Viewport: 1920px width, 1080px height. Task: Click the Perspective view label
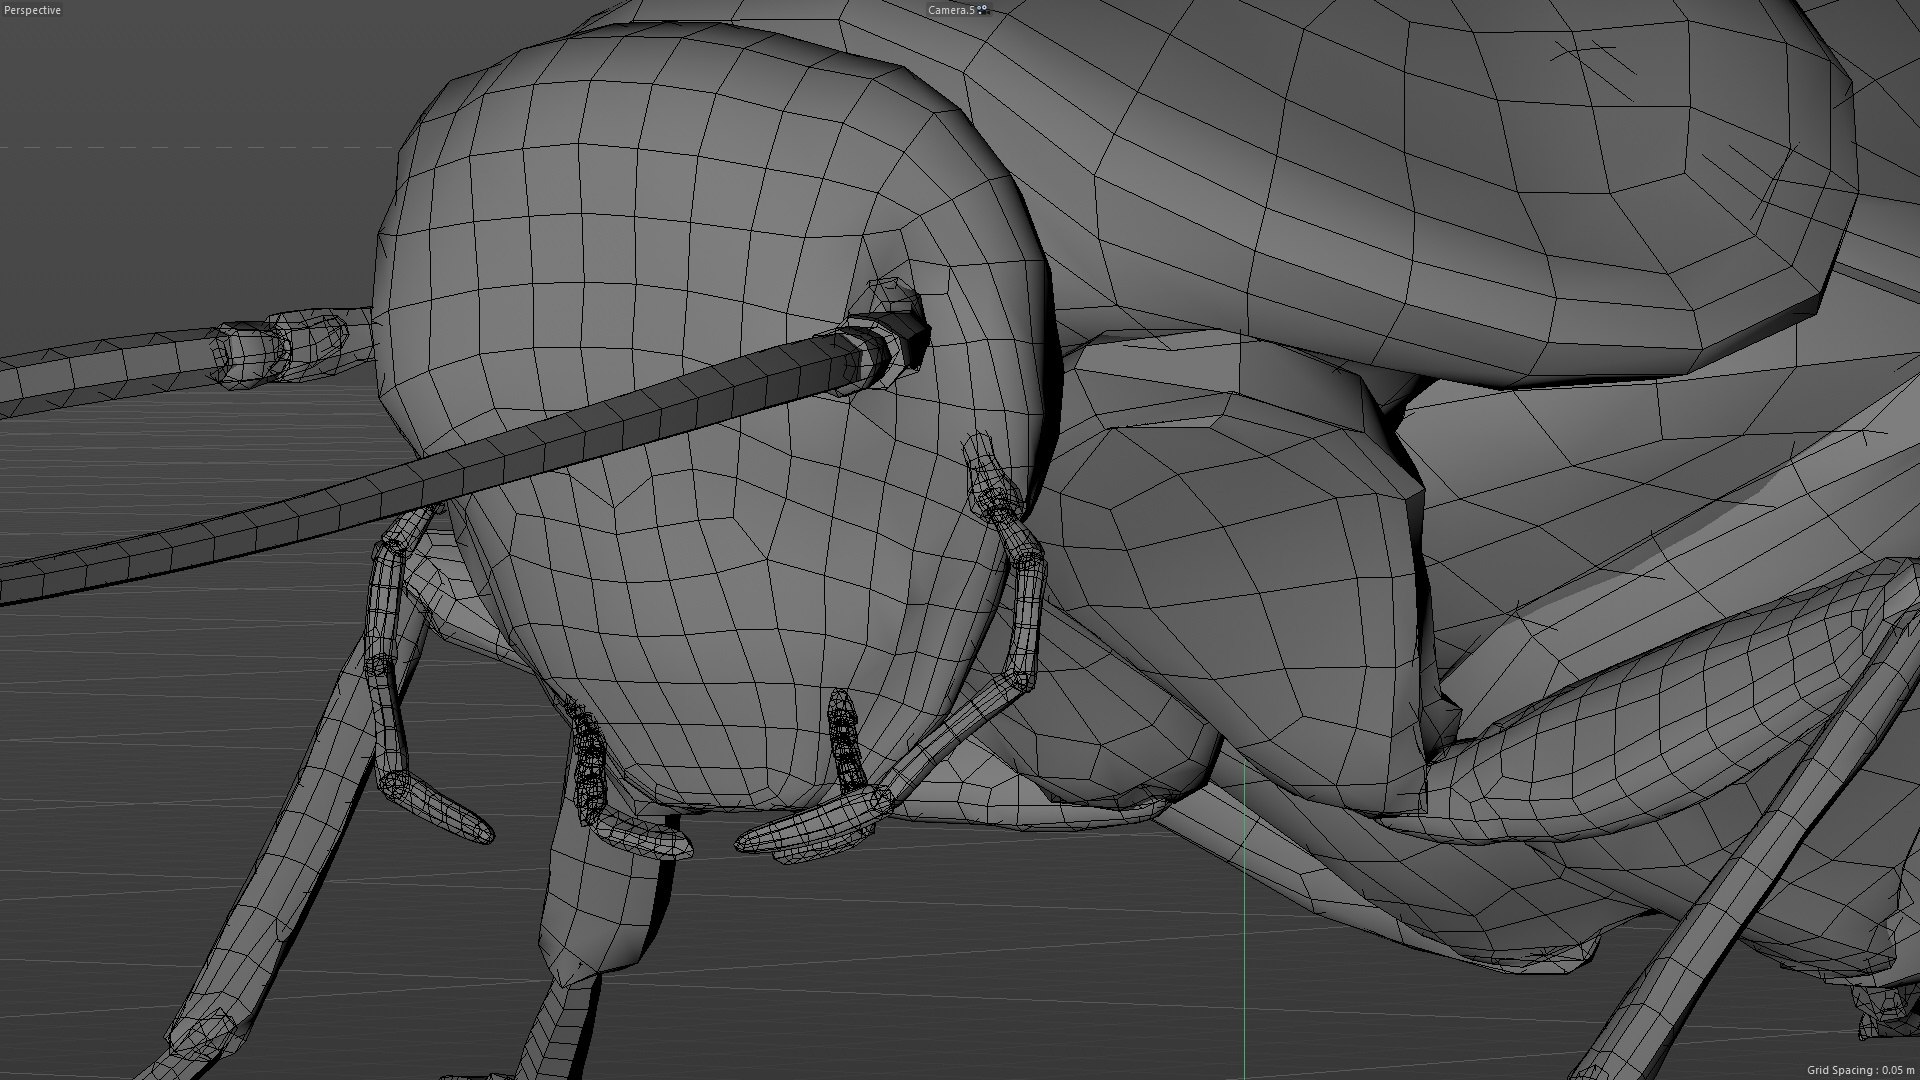pyautogui.click(x=32, y=10)
